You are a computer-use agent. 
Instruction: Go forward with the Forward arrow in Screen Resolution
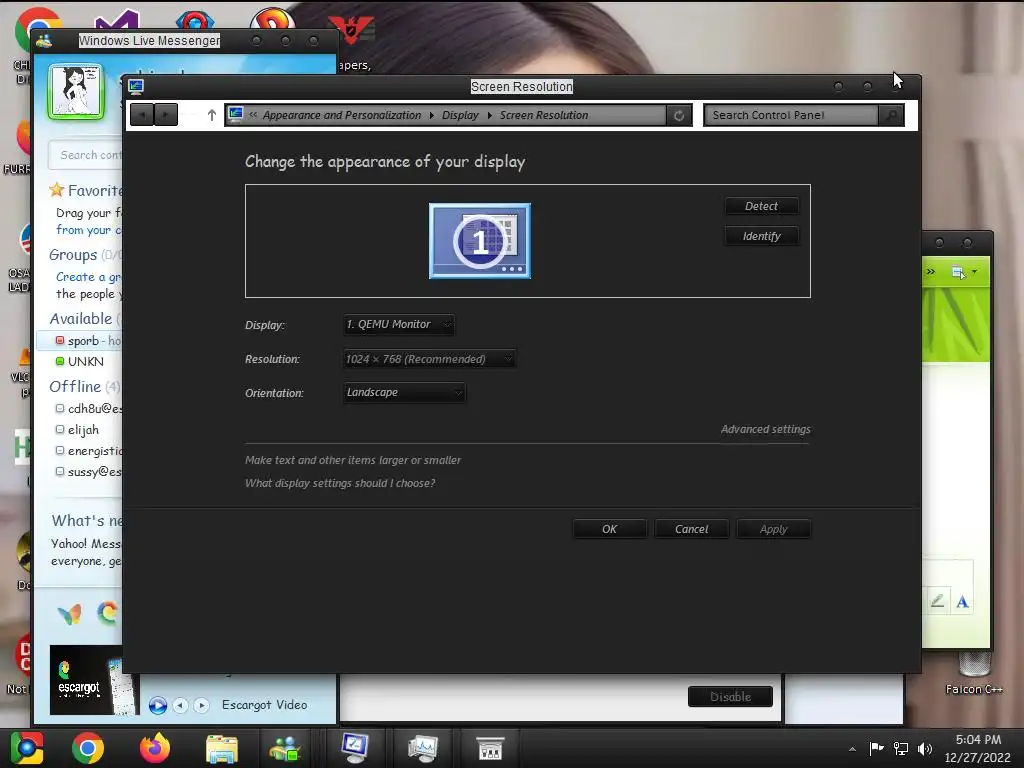point(166,115)
